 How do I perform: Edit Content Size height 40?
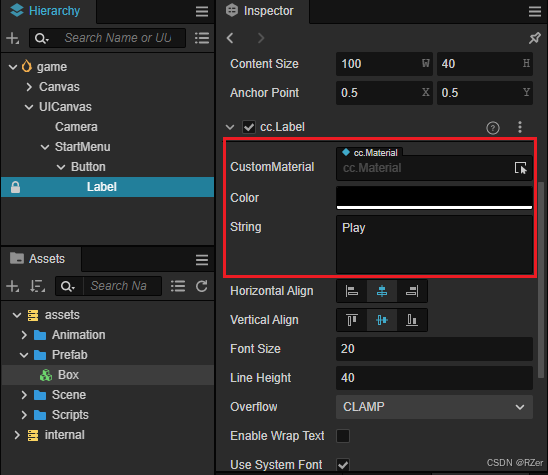pyautogui.click(x=485, y=64)
